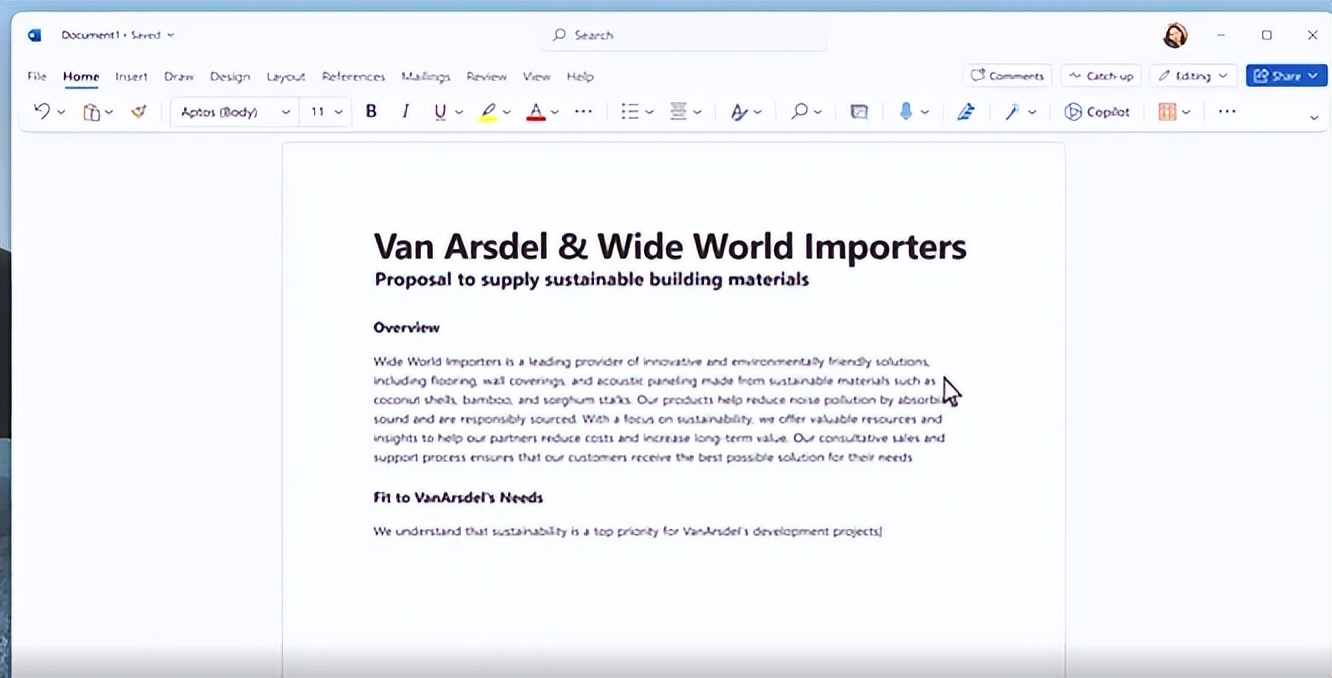This screenshot has height=678, width=1332.
Task: Click the Find magnifier icon in the toolbar
Action: tap(799, 112)
